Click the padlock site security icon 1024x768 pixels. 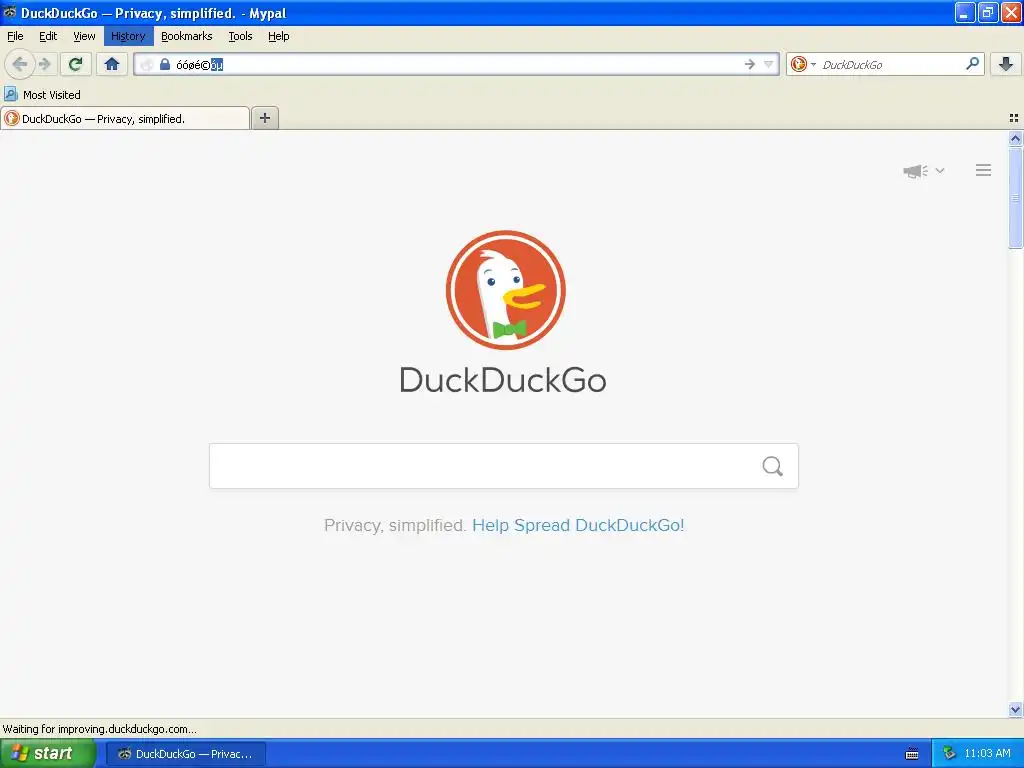pyautogui.click(x=165, y=64)
